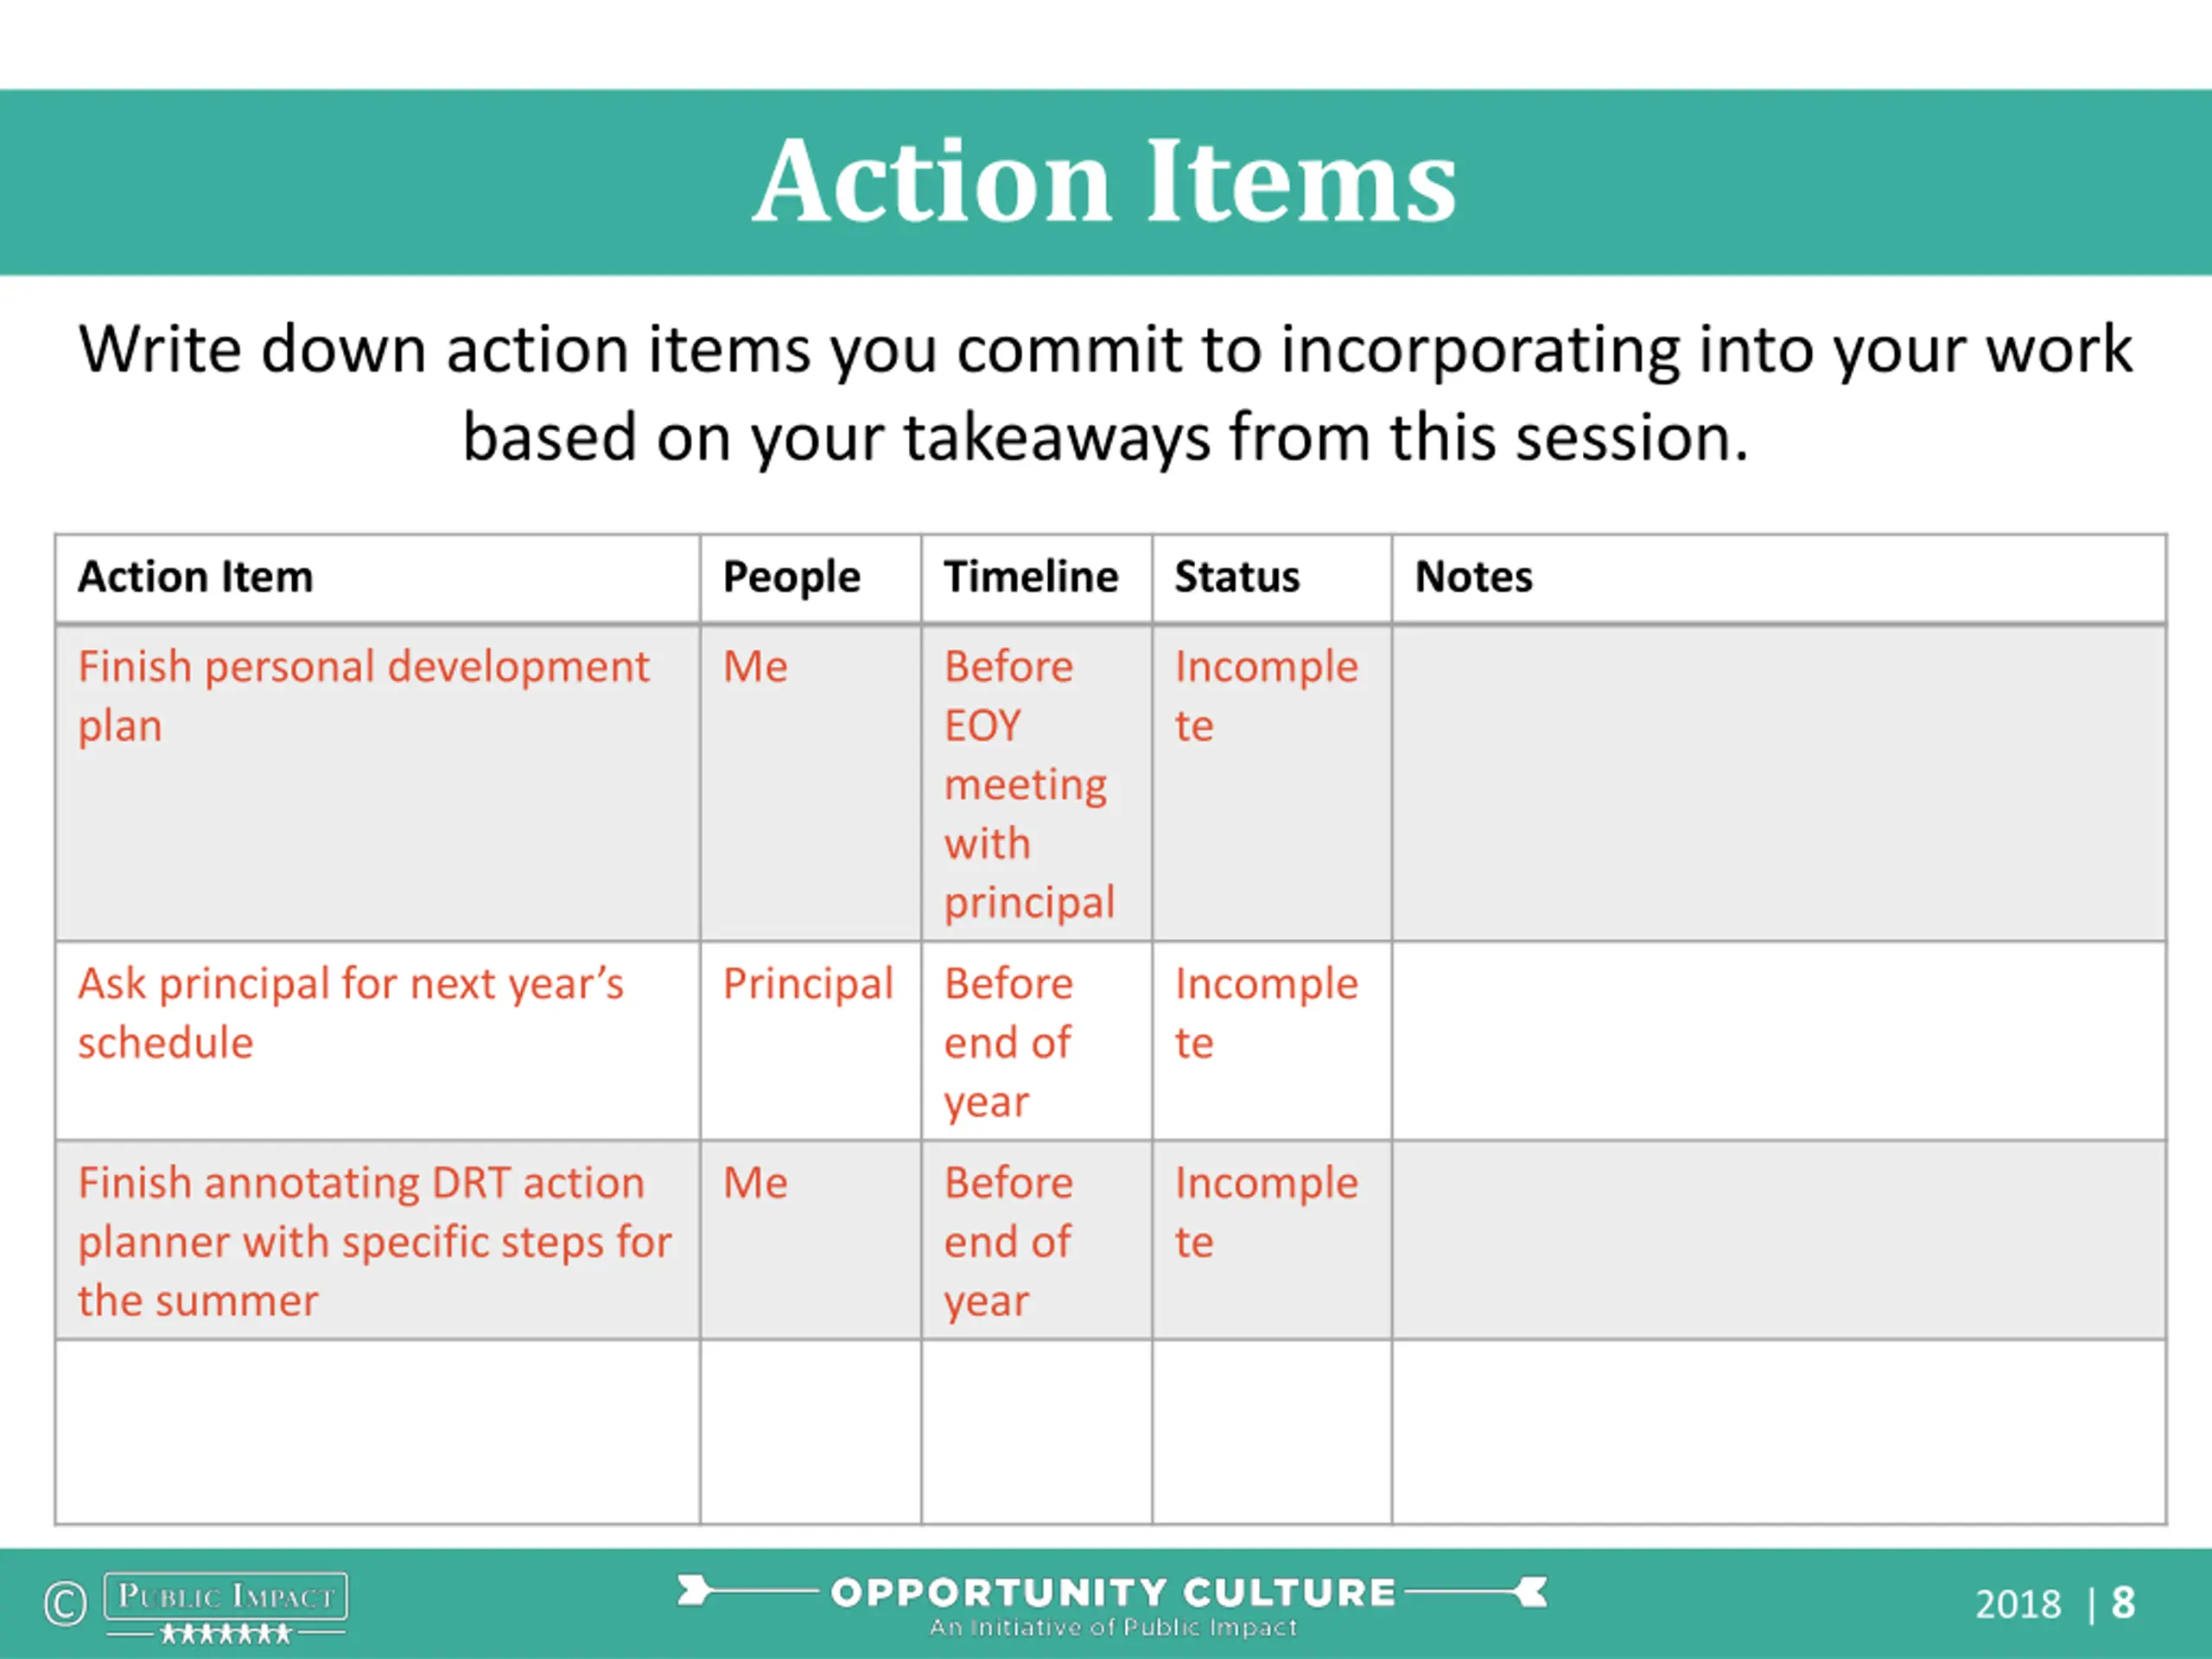This screenshot has height=1659, width=2212.
Task: Click the stars row under Public Impact
Action: 226,1634
